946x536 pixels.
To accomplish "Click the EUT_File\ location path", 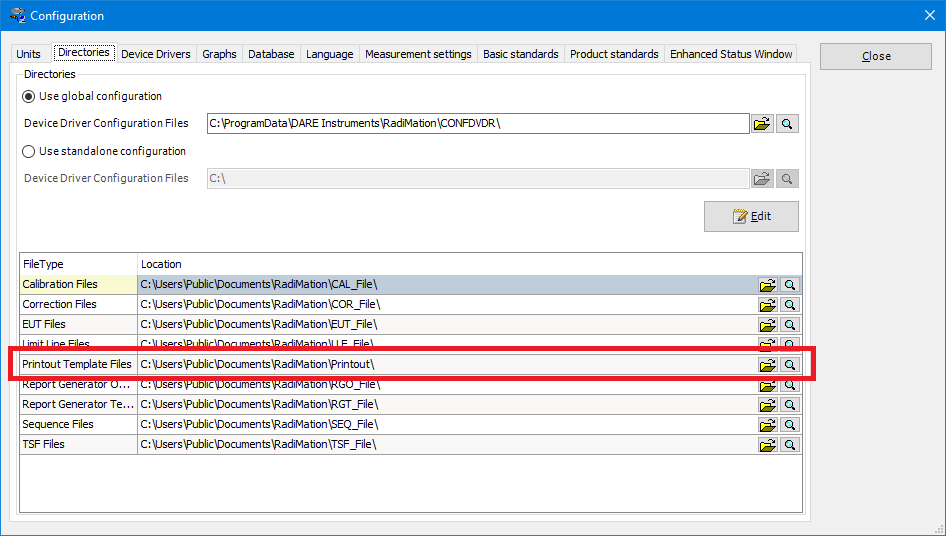I will (x=259, y=324).
